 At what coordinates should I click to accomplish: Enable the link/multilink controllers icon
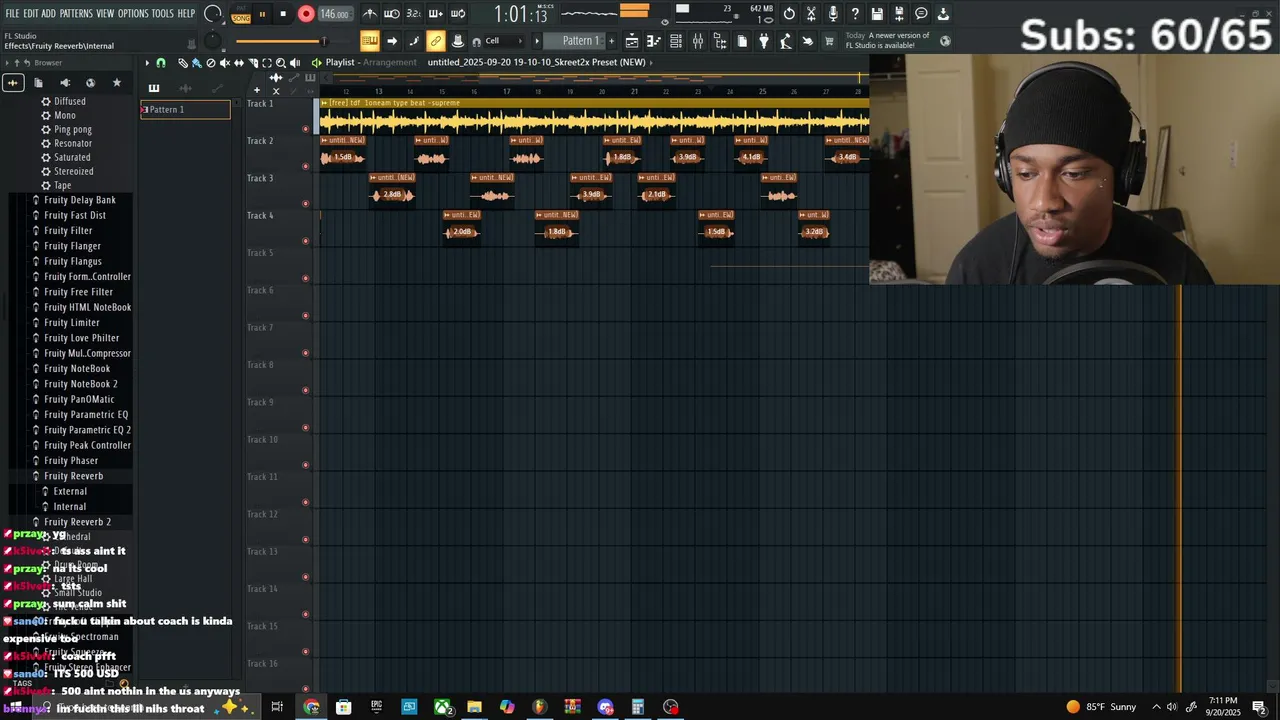[435, 41]
